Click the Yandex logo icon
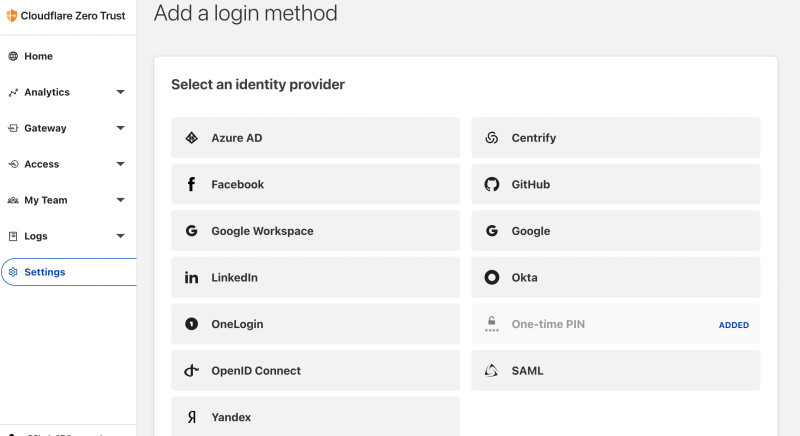 (191, 417)
